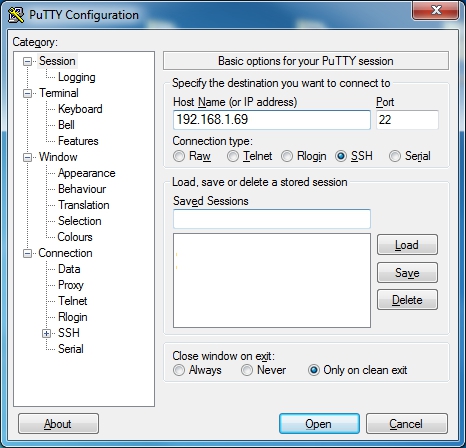Viewport: 466px width, 448px height.
Task: Choose Always for close window on exit
Action: click(x=179, y=370)
